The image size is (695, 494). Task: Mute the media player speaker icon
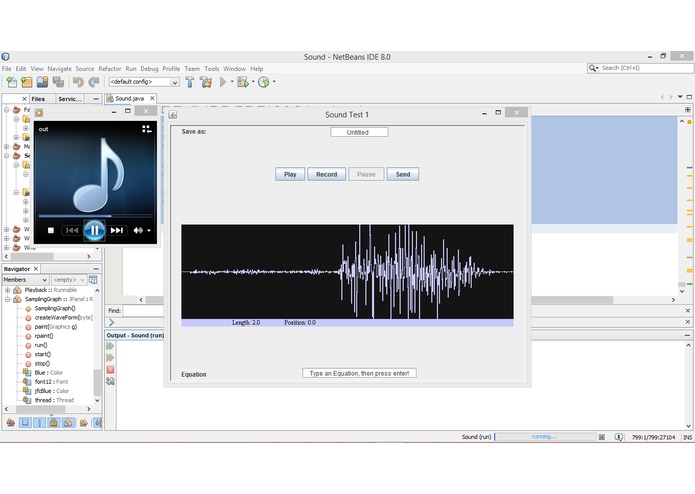coord(138,230)
